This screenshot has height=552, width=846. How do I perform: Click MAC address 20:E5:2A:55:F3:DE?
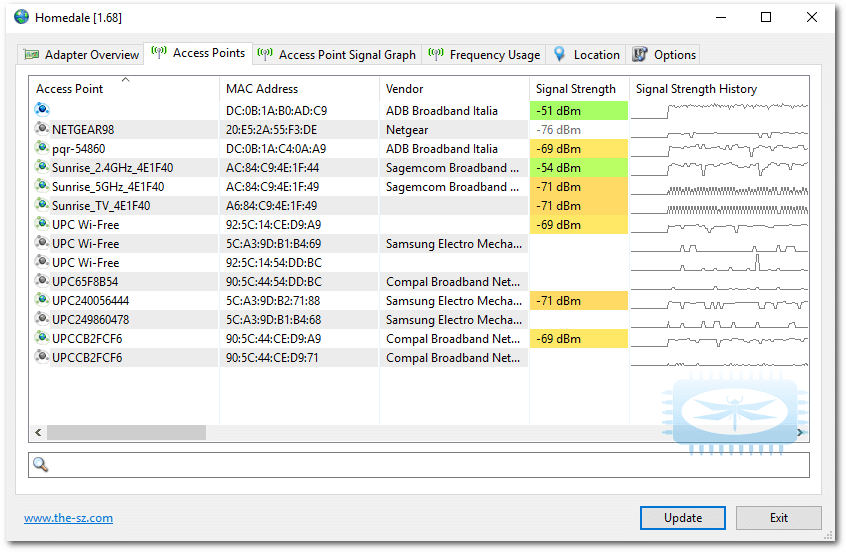pyautogui.click(x=271, y=130)
